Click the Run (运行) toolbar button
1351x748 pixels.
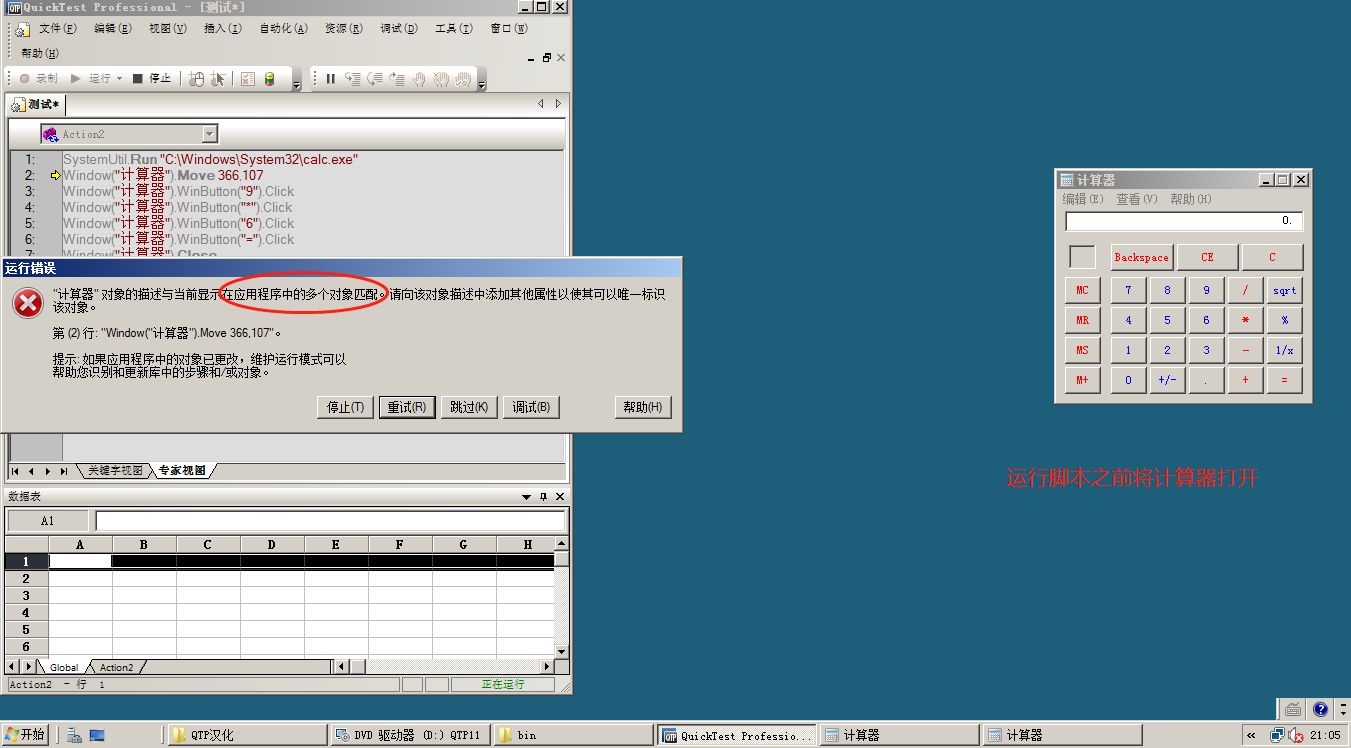click(90, 78)
